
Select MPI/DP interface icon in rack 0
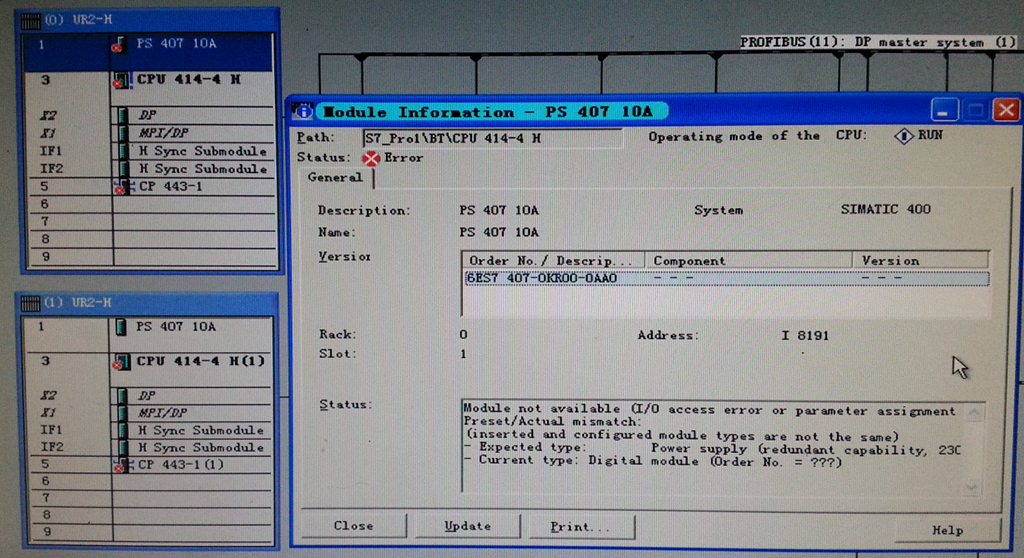(123, 133)
